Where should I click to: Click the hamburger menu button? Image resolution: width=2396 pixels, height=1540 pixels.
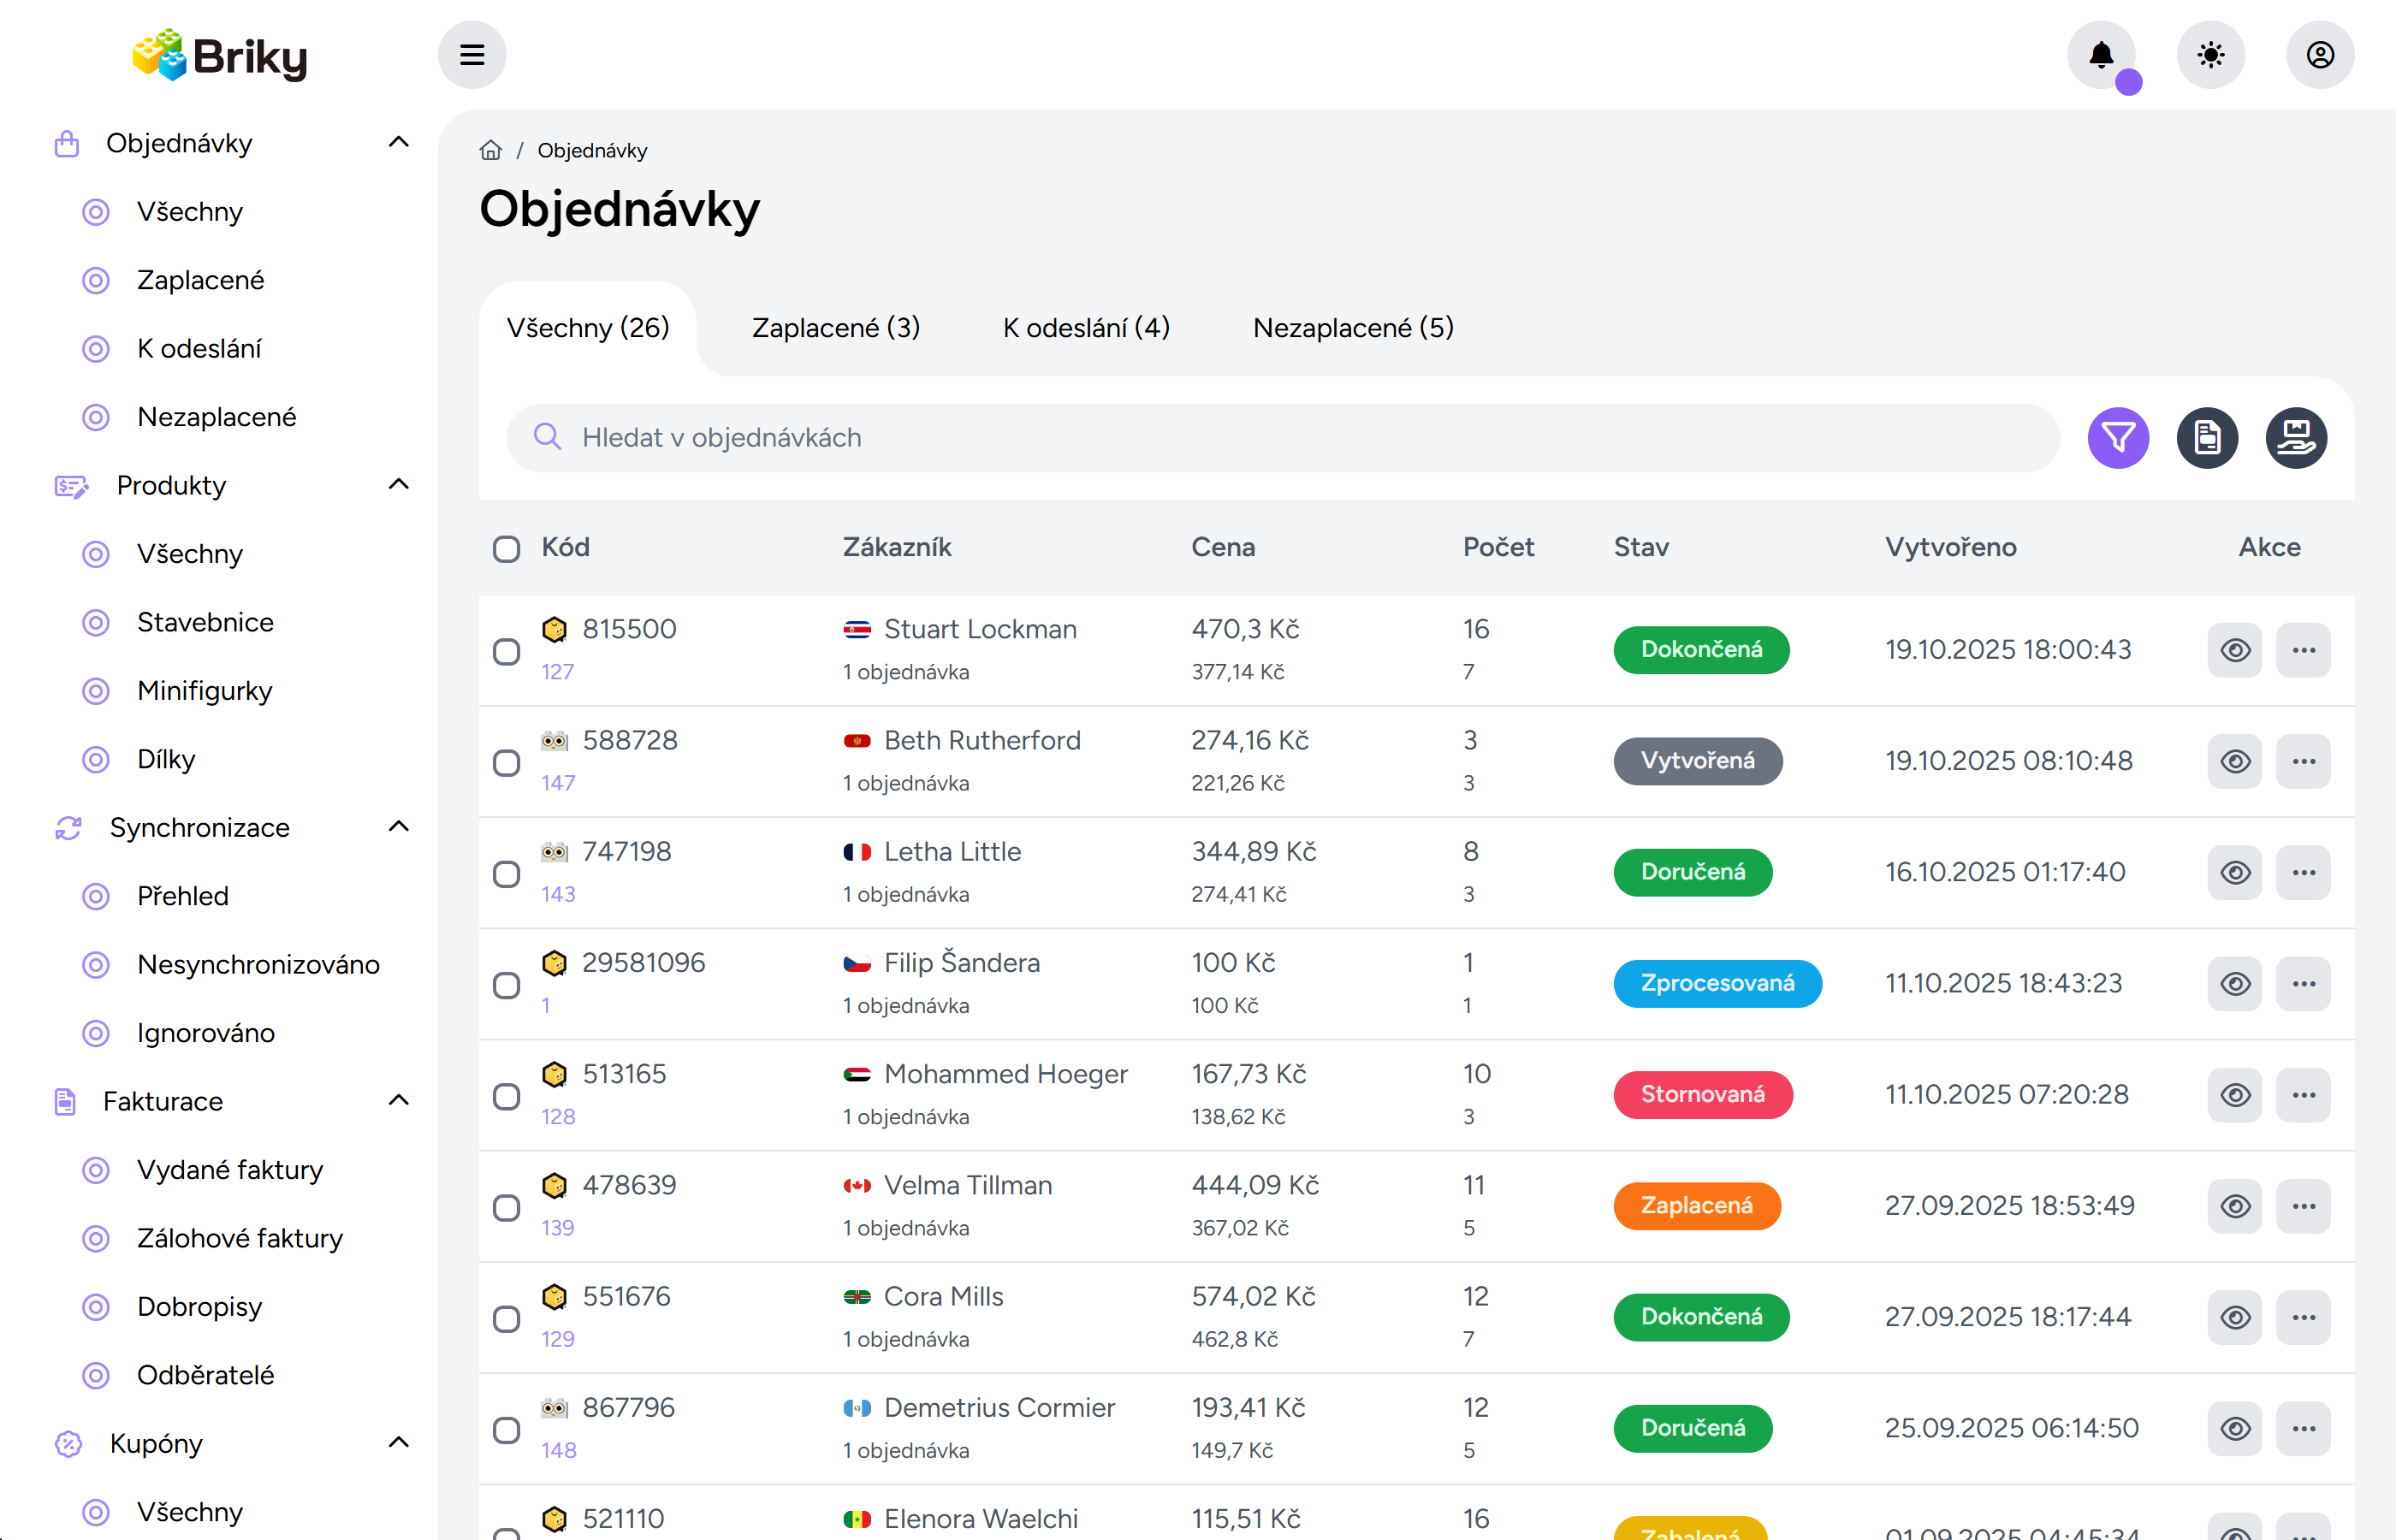pyautogui.click(x=472, y=55)
